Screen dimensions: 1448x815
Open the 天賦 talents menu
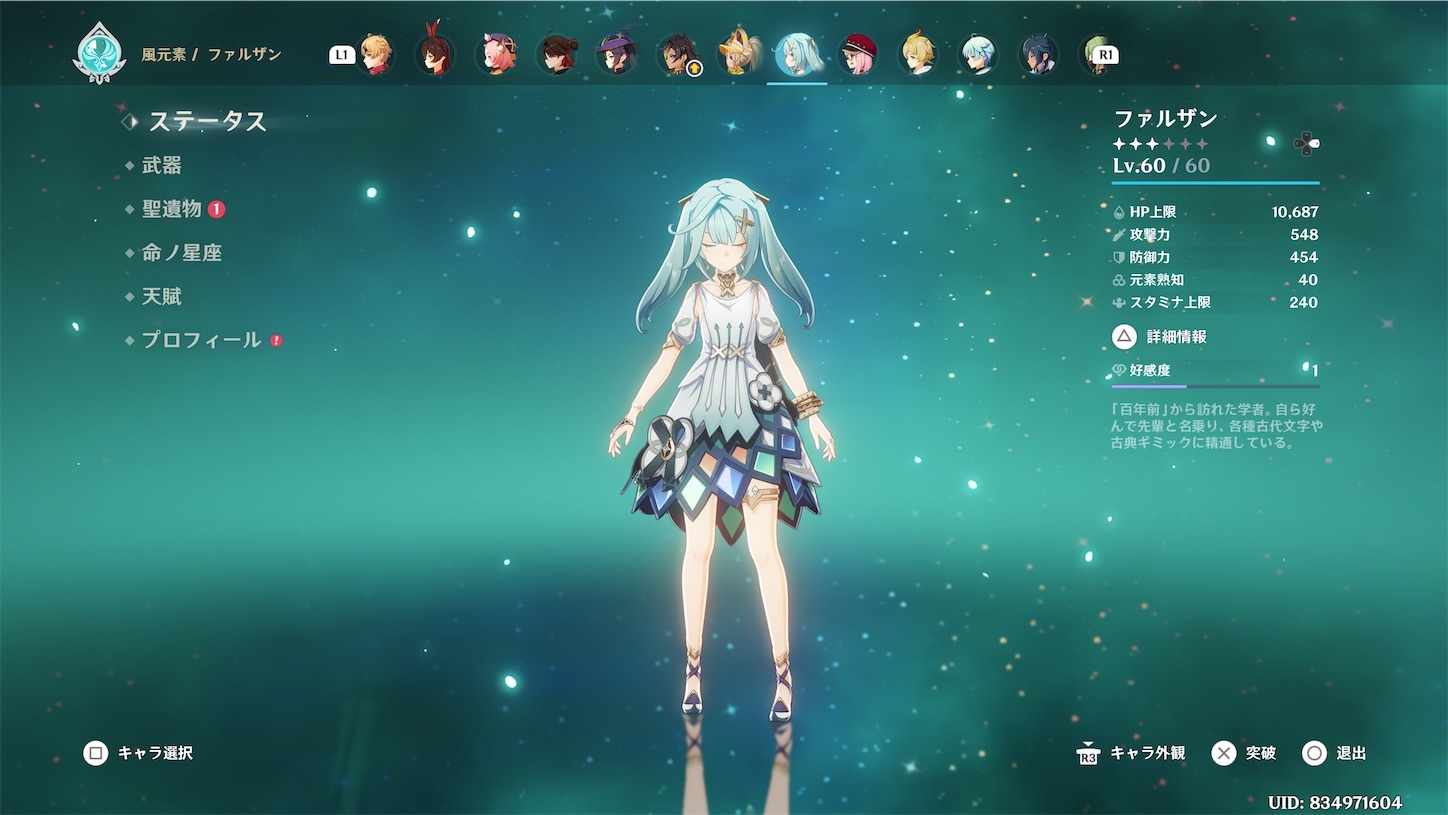click(x=162, y=297)
